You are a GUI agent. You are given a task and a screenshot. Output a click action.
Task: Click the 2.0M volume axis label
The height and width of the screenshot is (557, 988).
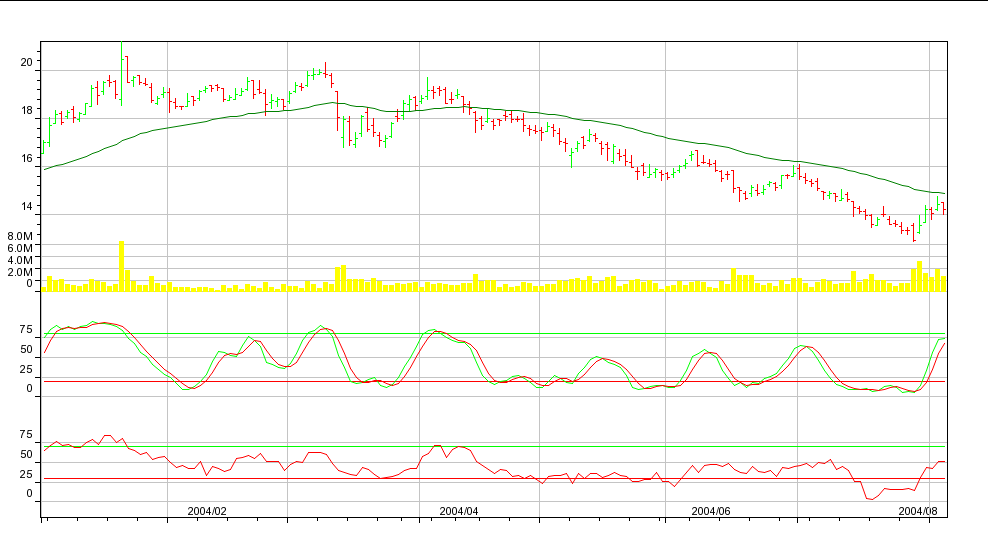point(22,272)
